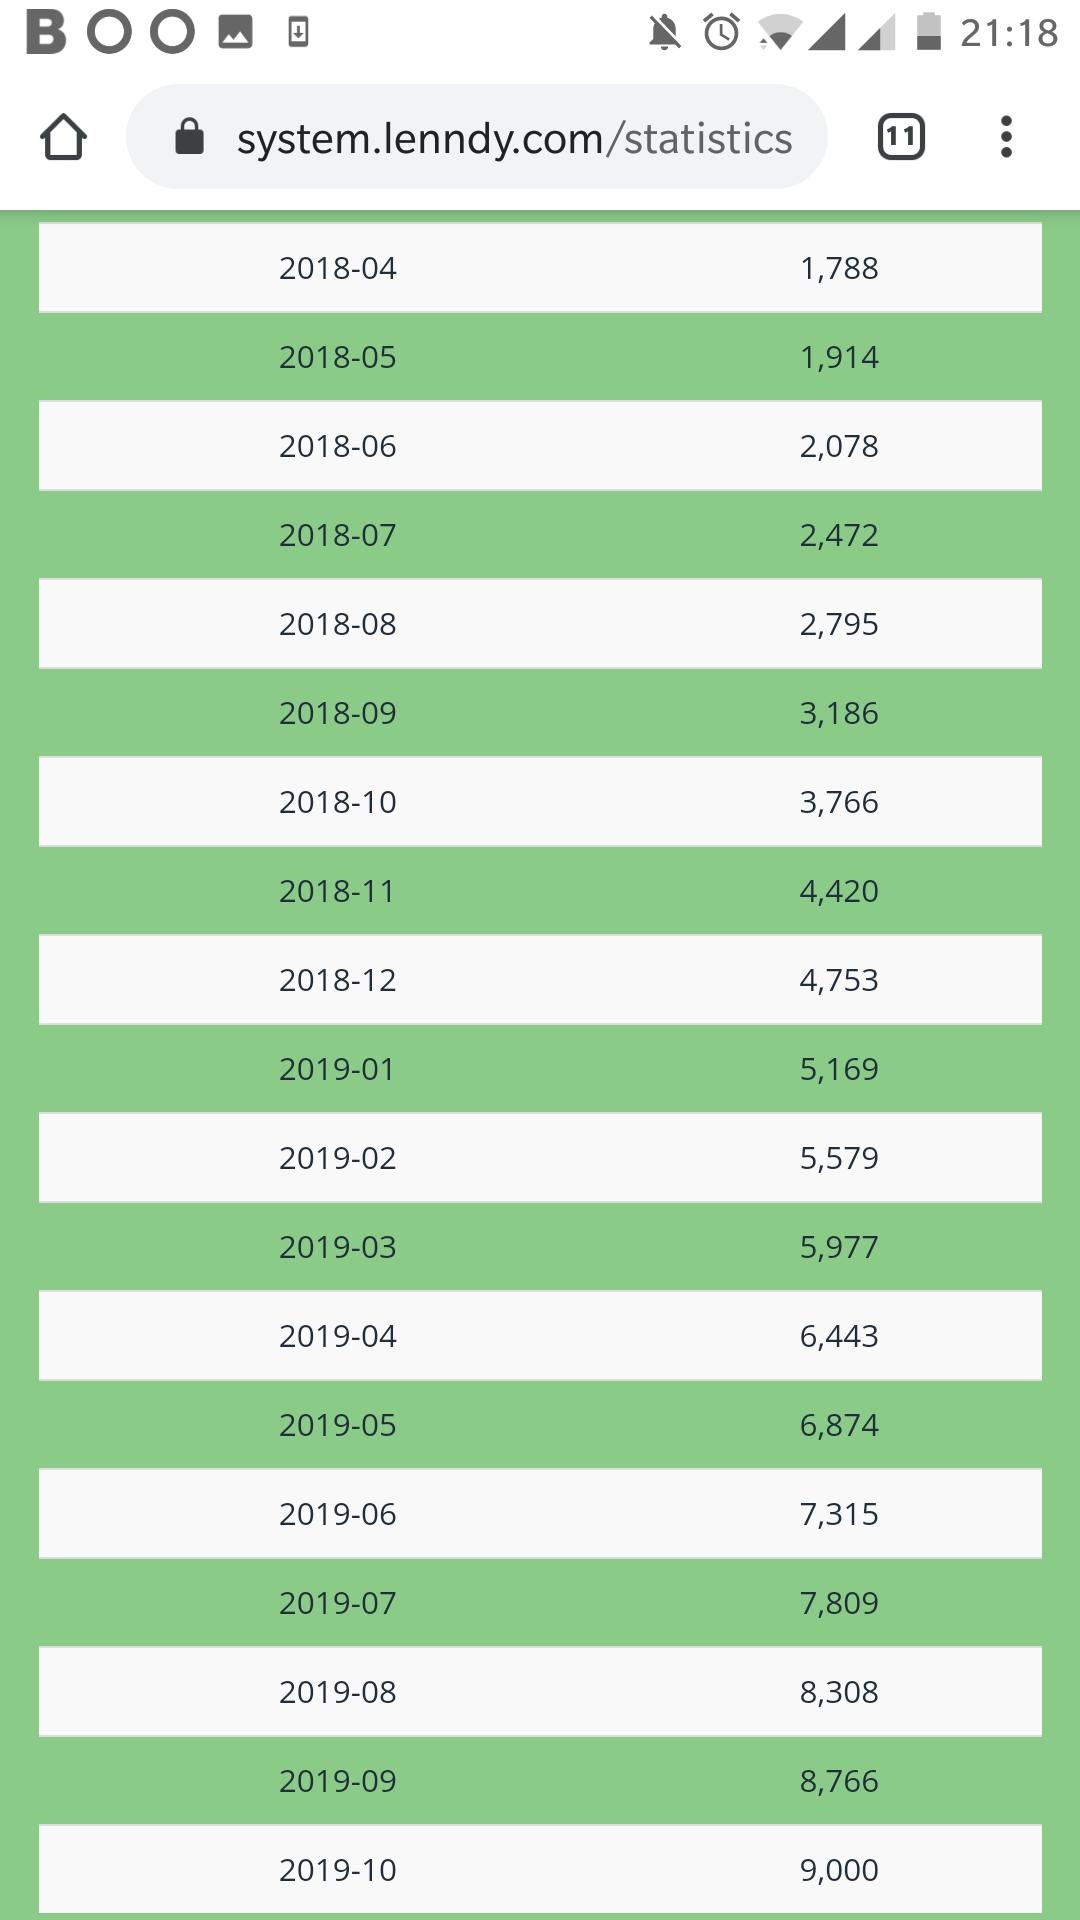This screenshot has width=1080, height=1920.
Task: Select the 2019-06 table row
Action: 540,1514
